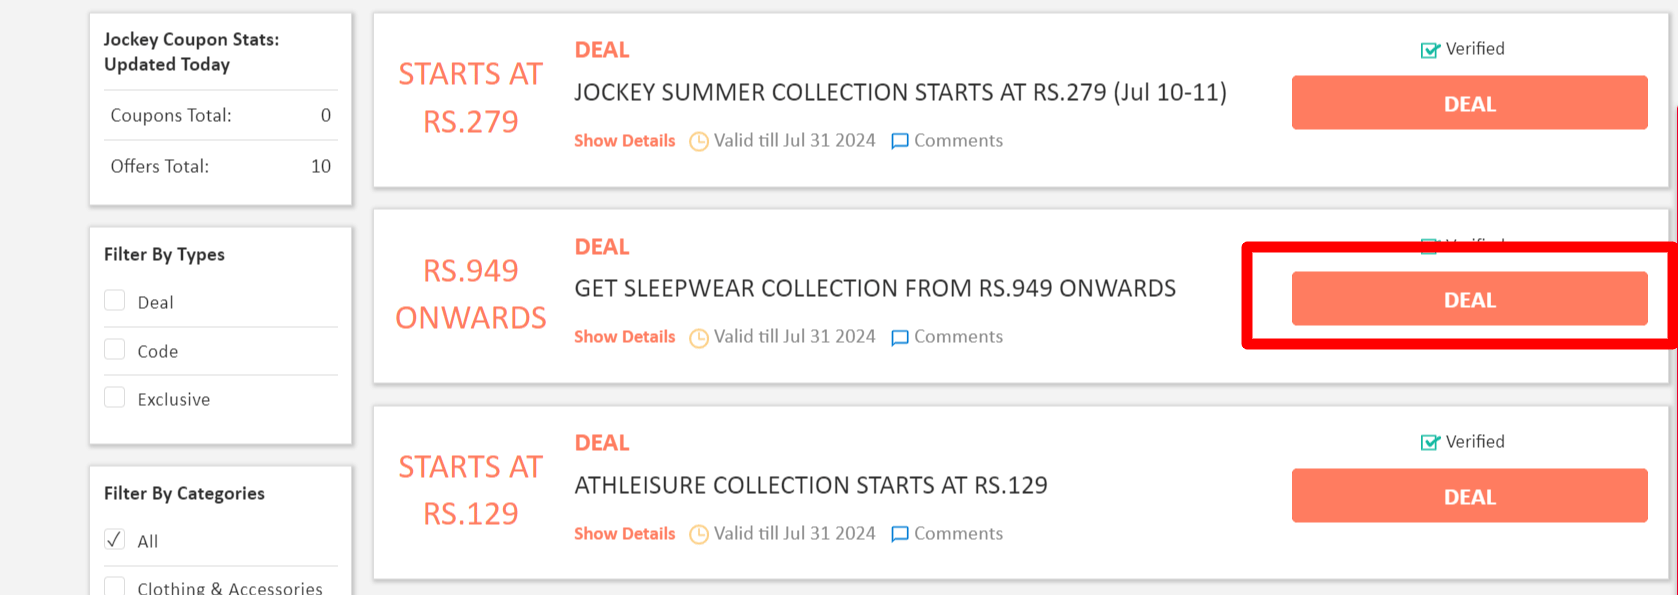Click the clock icon on Athleisure deal

click(x=699, y=534)
